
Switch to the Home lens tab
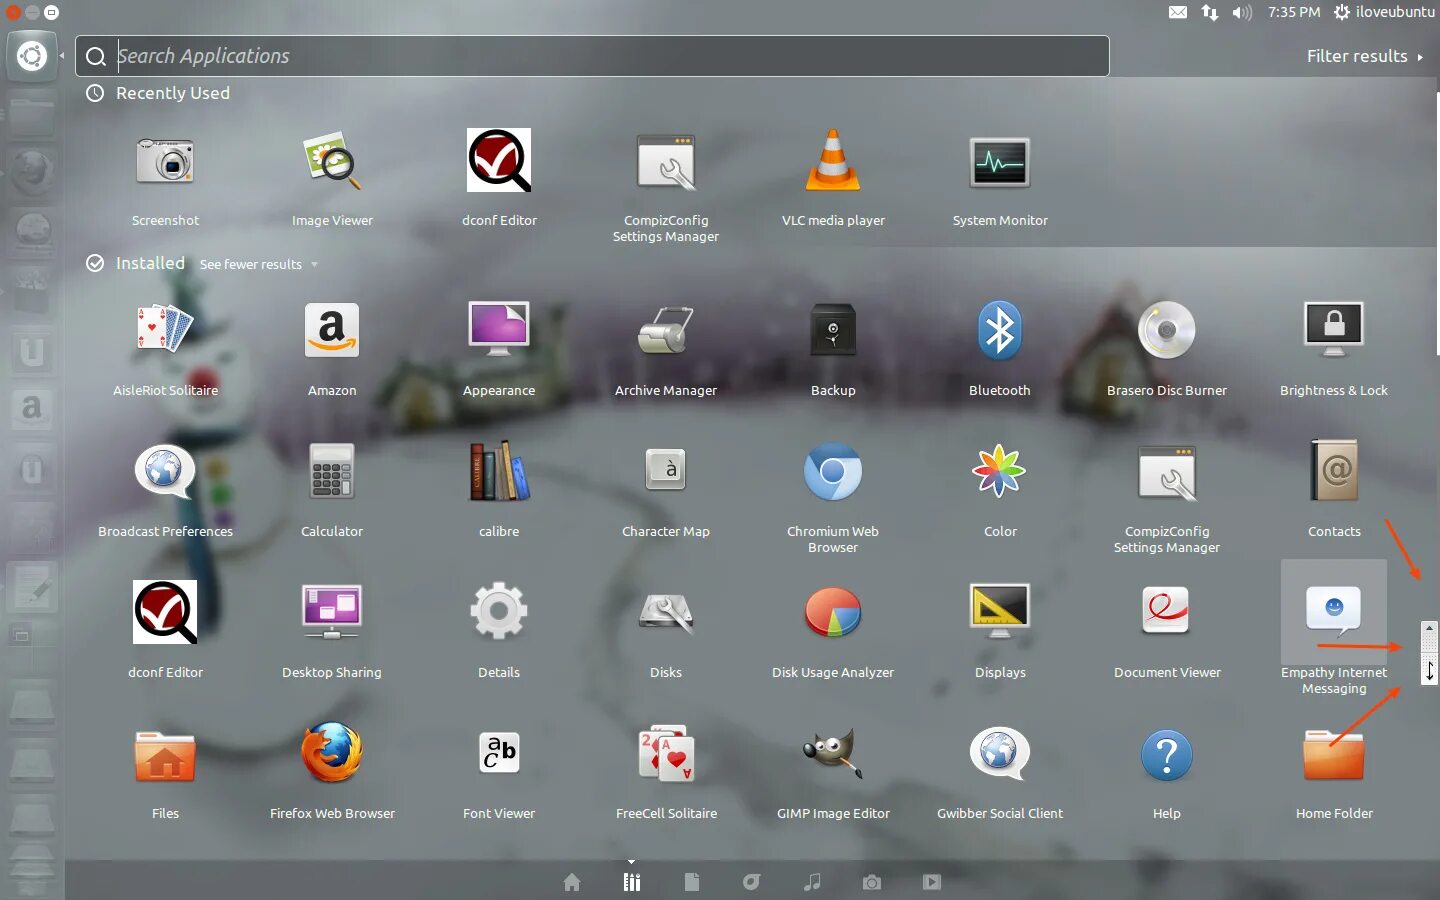coord(572,882)
